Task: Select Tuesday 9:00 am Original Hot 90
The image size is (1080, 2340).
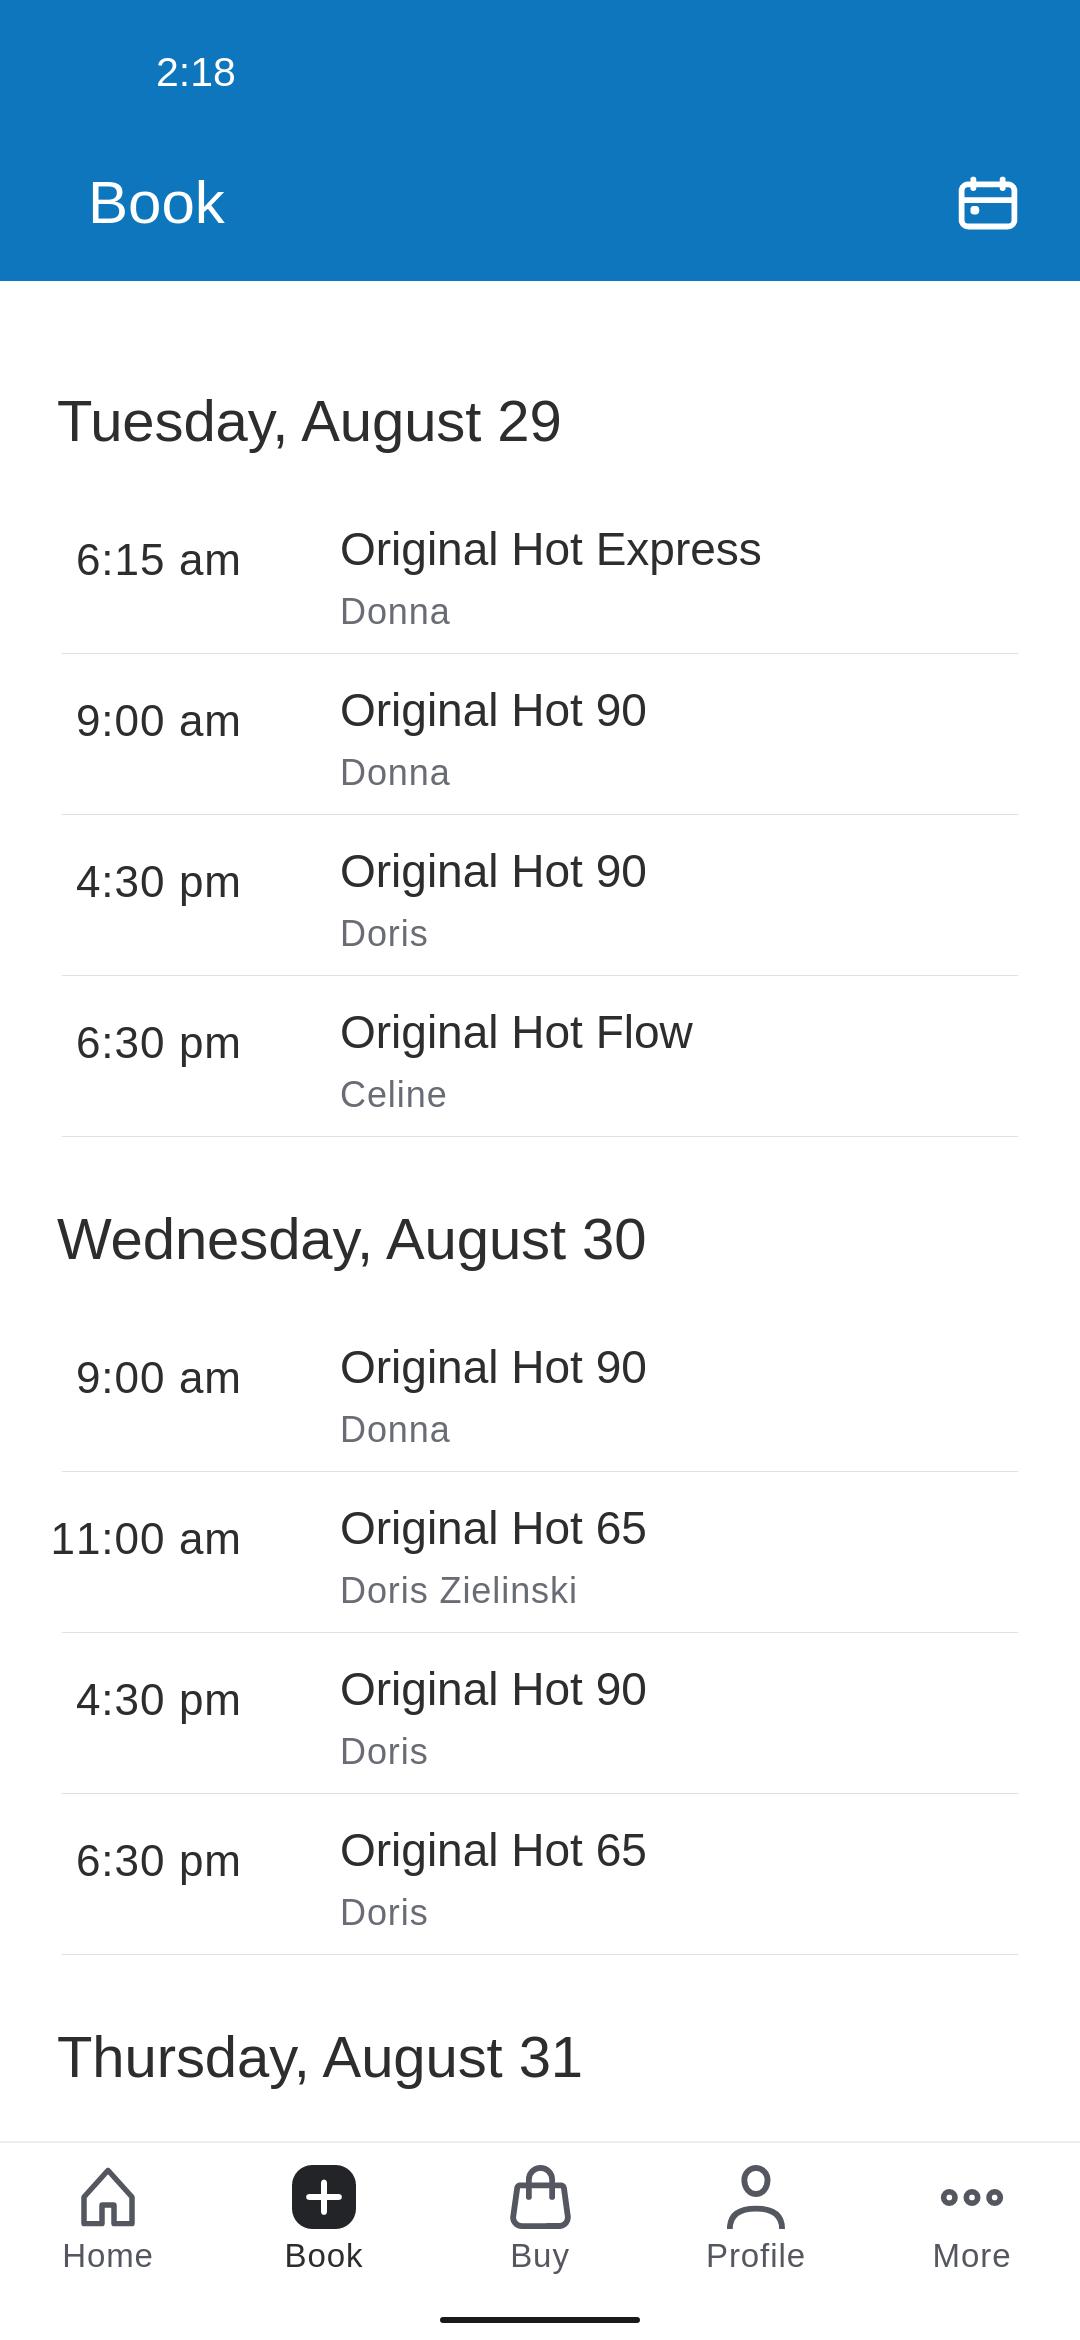Action: pyautogui.click(x=540, y=735)
